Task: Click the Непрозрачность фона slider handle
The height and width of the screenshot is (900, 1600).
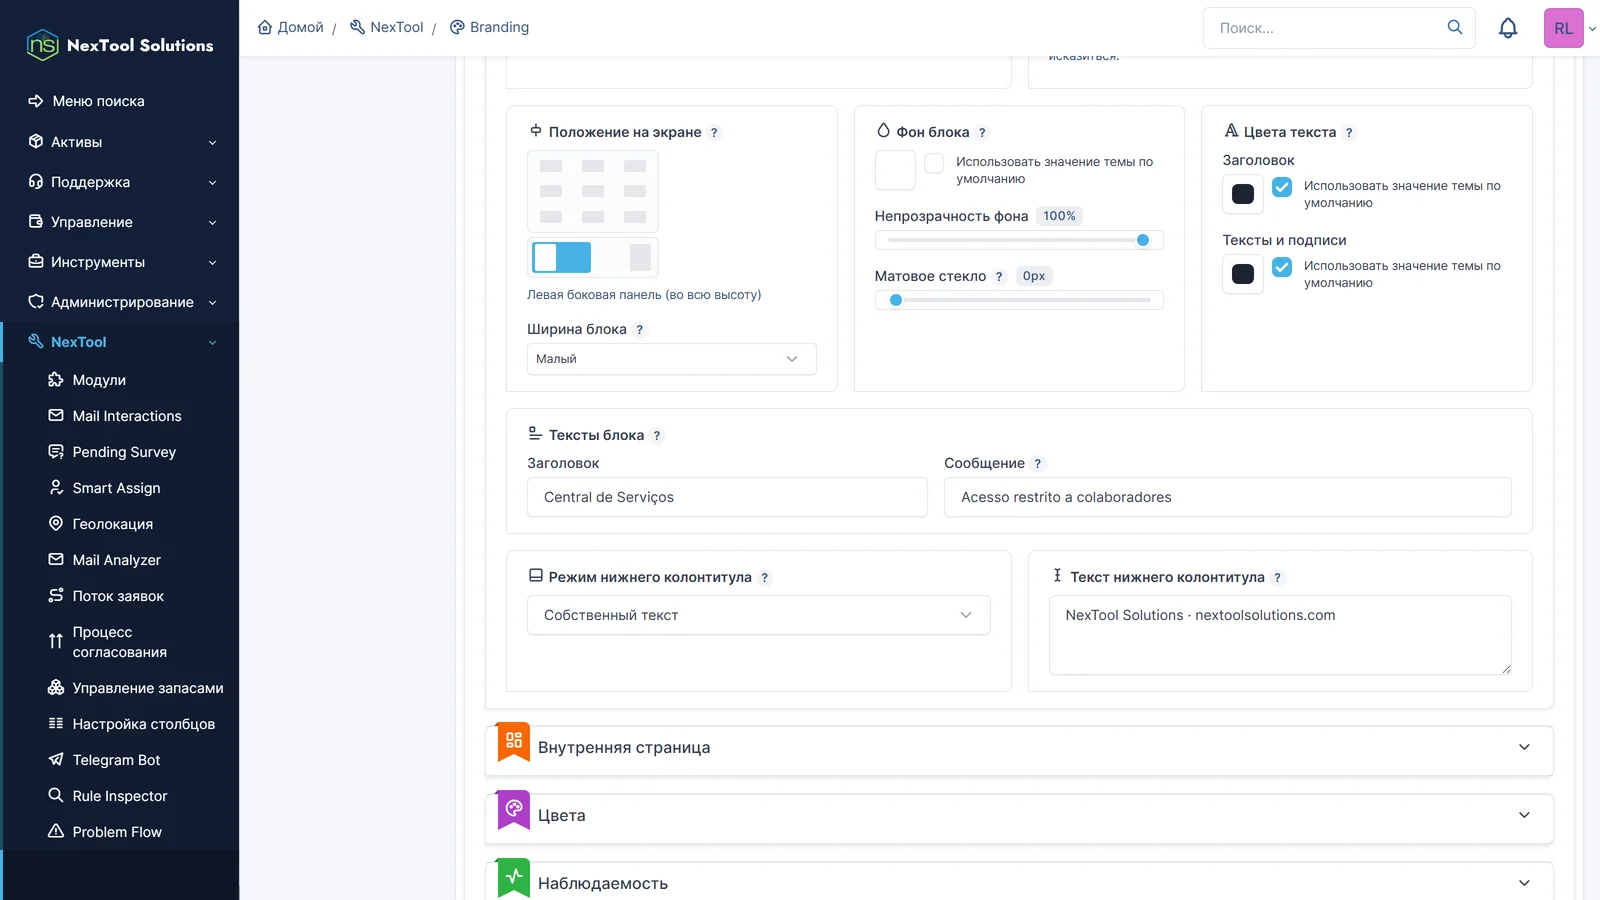Action: (1143, 240)
